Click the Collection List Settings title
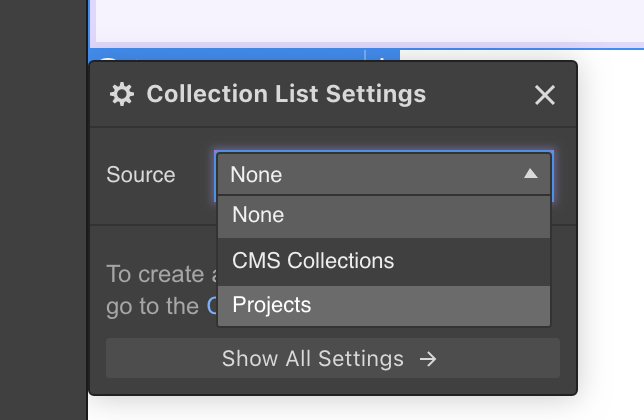The width and height of the screenshot is (644, 420). tap(286, 94)
